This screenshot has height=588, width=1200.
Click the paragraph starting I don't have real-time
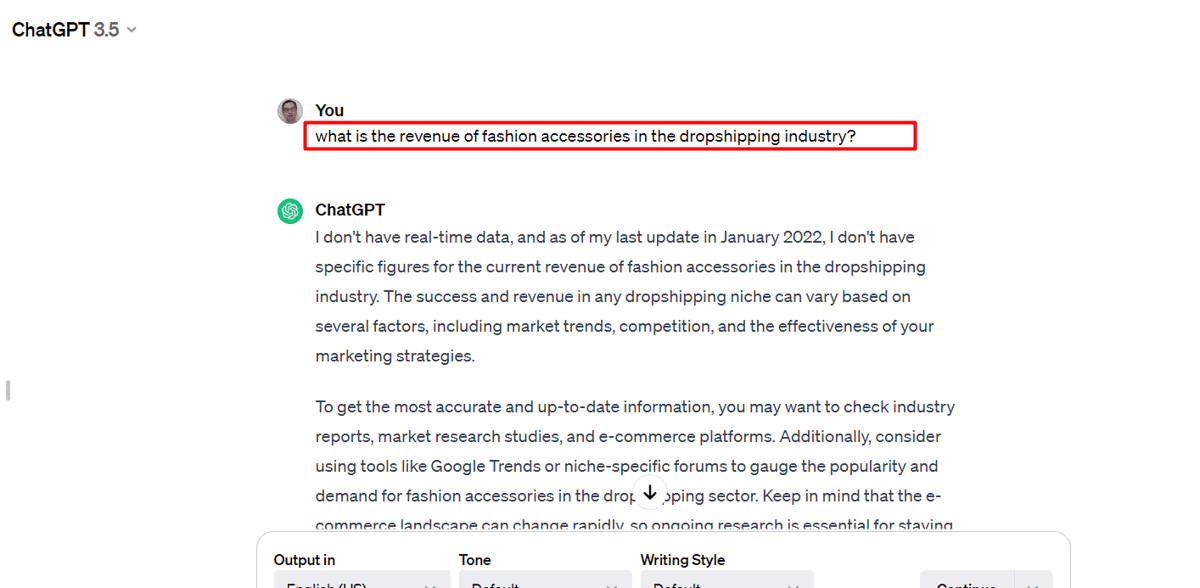(x=625, y=297)
